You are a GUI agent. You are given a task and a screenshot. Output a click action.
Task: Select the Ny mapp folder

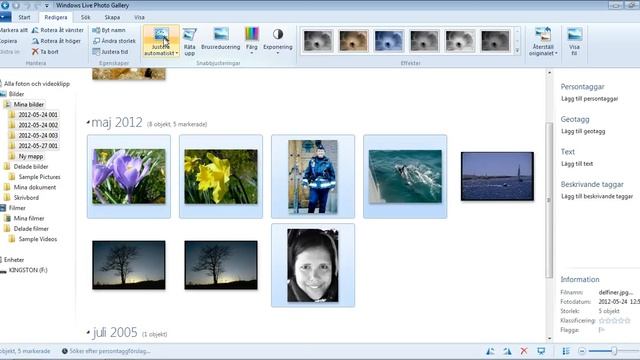pyautogui.click(x=31, y=156)
